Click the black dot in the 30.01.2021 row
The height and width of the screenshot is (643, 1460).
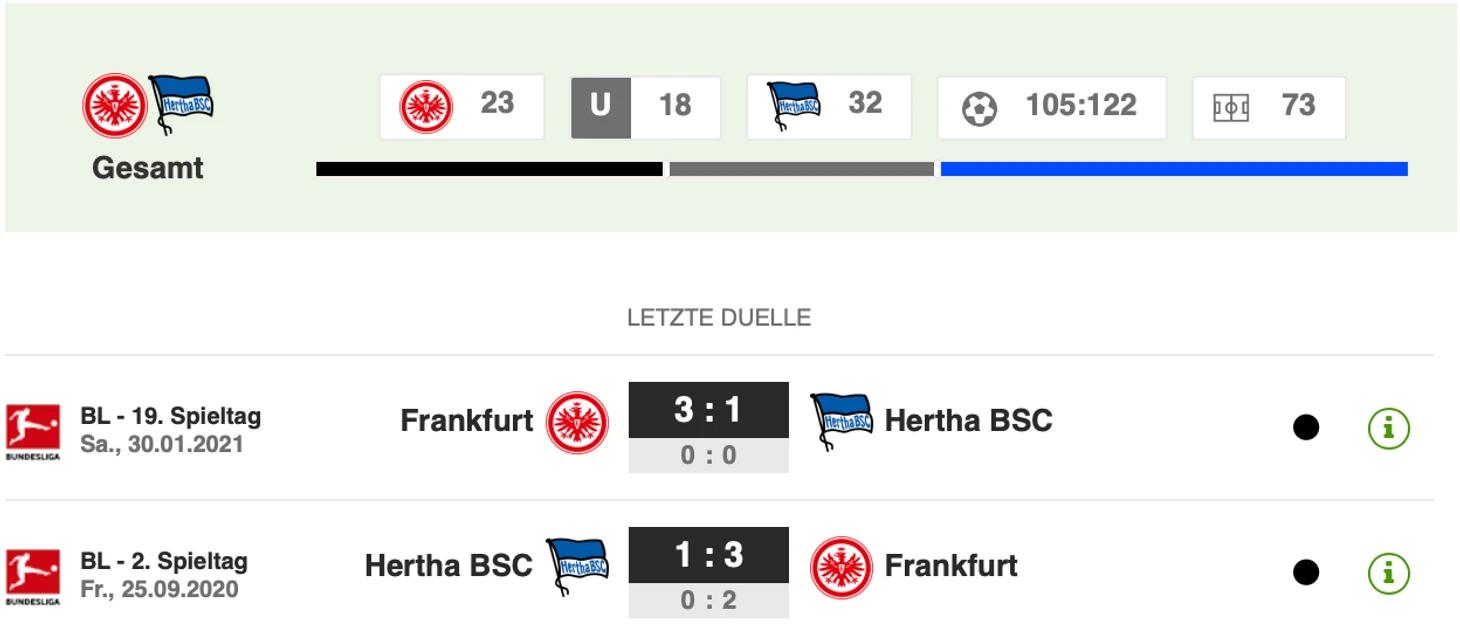coord(1305,428)
